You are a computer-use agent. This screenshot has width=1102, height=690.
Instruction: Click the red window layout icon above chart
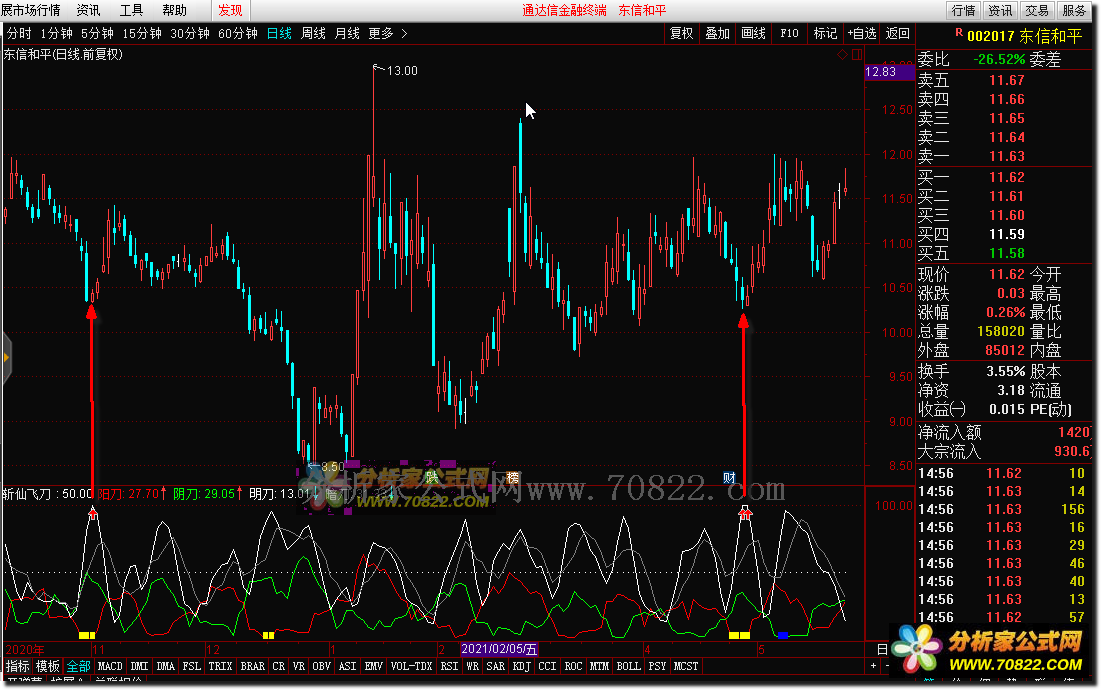857,54
